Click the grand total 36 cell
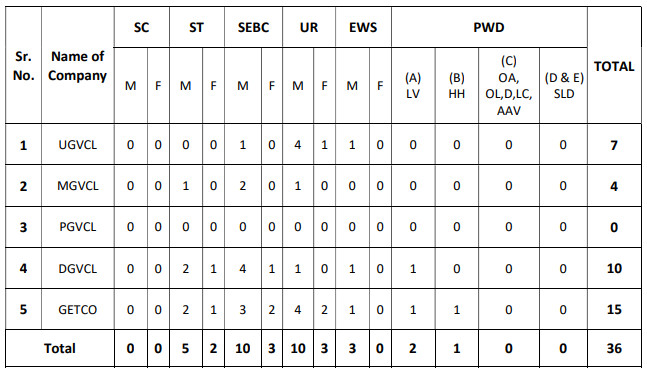Screen dimensions: 647x372 [614, 348]
